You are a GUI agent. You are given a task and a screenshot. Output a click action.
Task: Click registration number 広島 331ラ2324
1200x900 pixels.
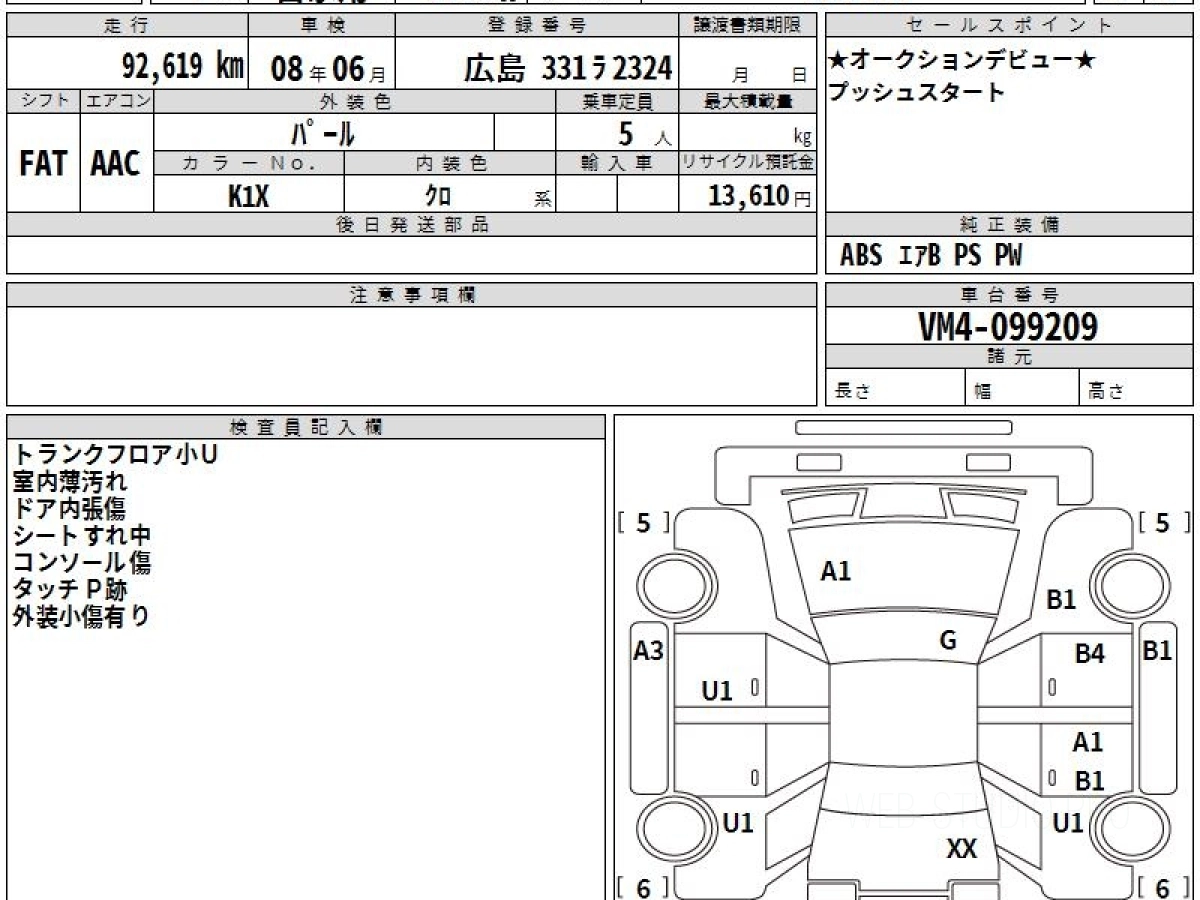567,67
